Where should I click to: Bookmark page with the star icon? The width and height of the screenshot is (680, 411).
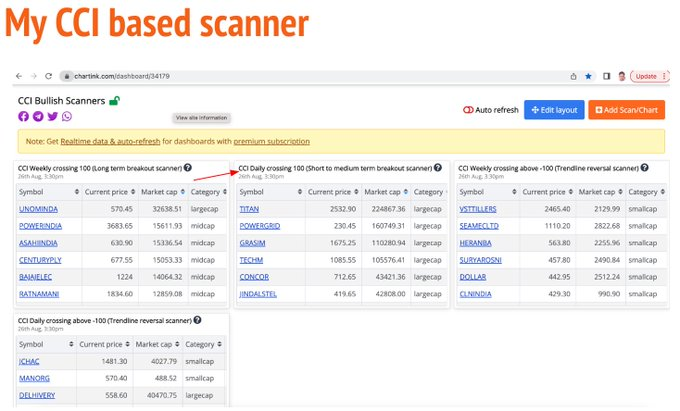coord(588,76)
